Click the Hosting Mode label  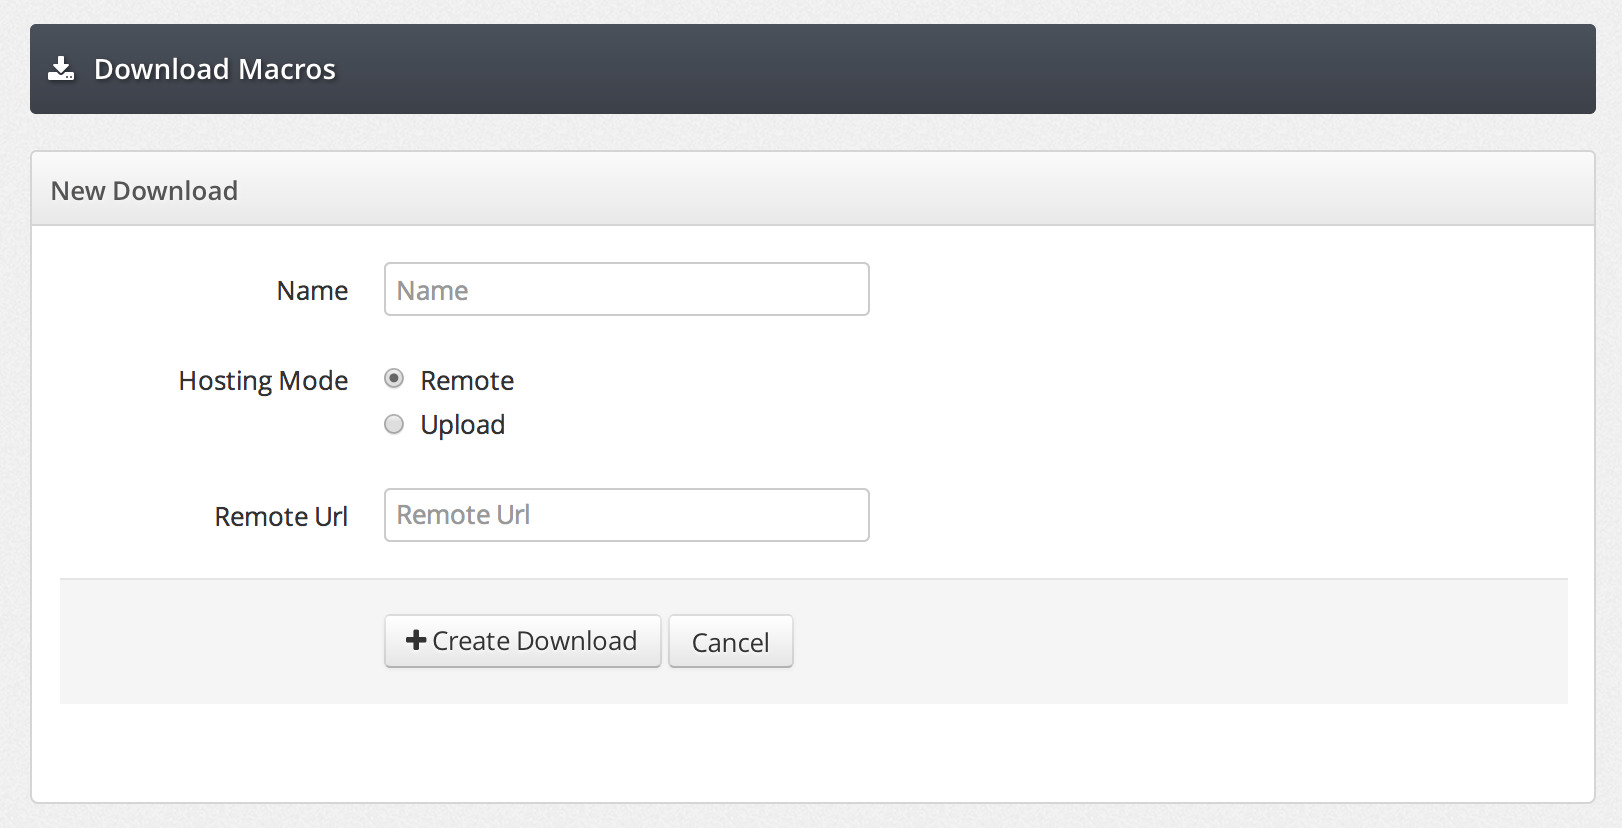(x=263, y=381)
